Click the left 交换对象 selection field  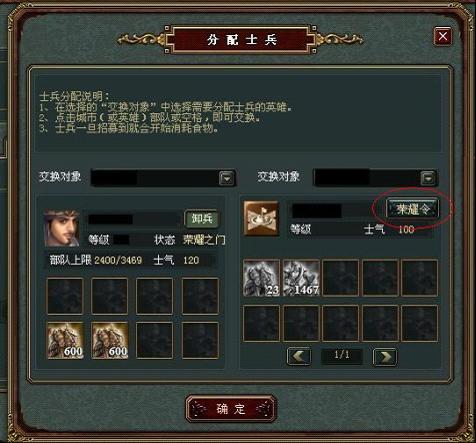pos(163,178)
